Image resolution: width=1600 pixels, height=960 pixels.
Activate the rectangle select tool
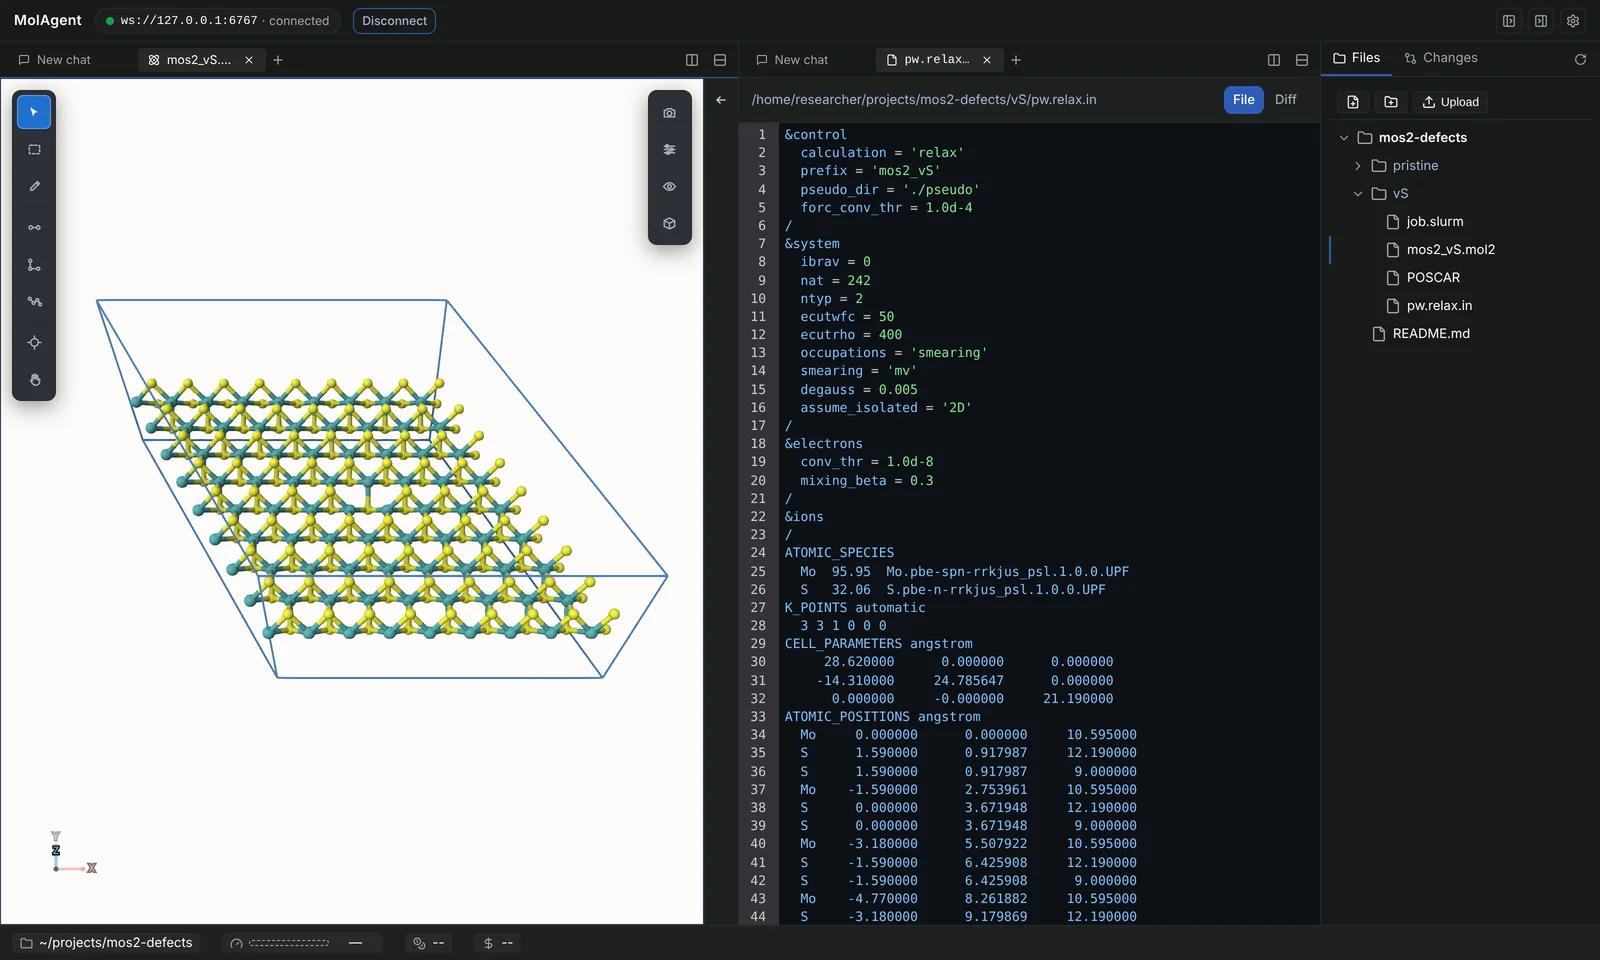point(34,150)
